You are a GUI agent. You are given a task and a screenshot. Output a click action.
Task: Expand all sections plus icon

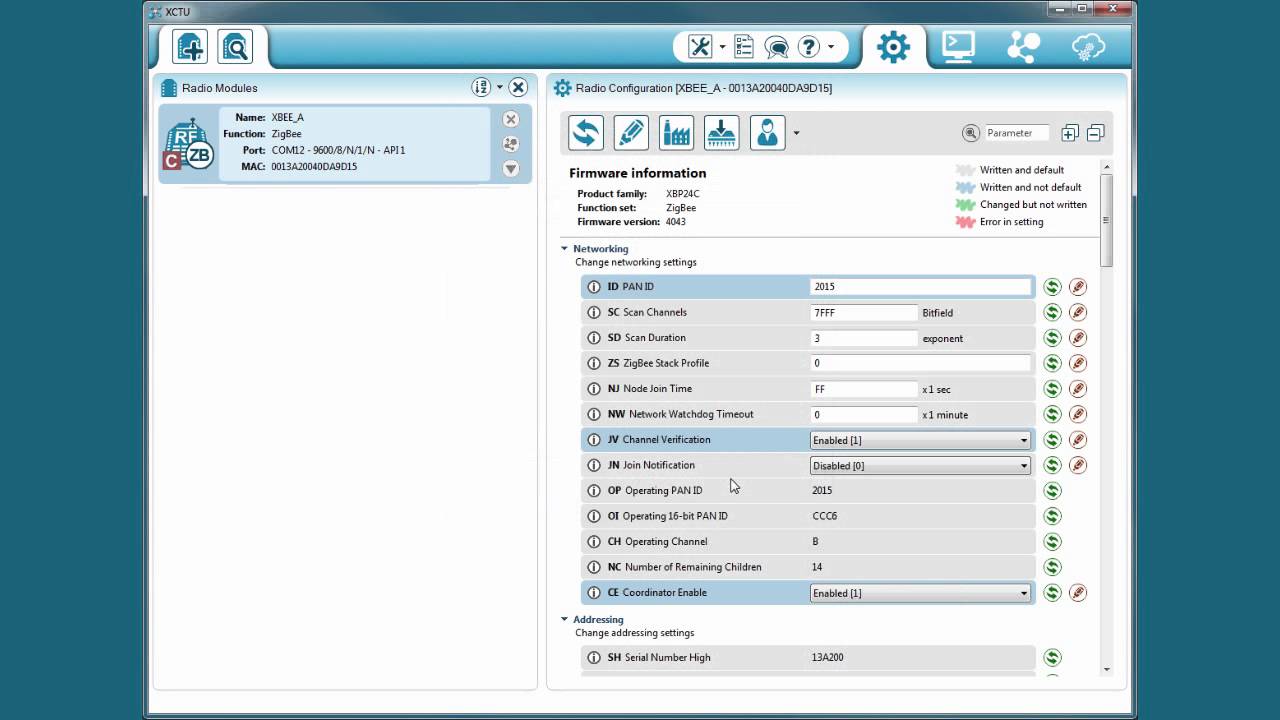tap(1070, 133)
